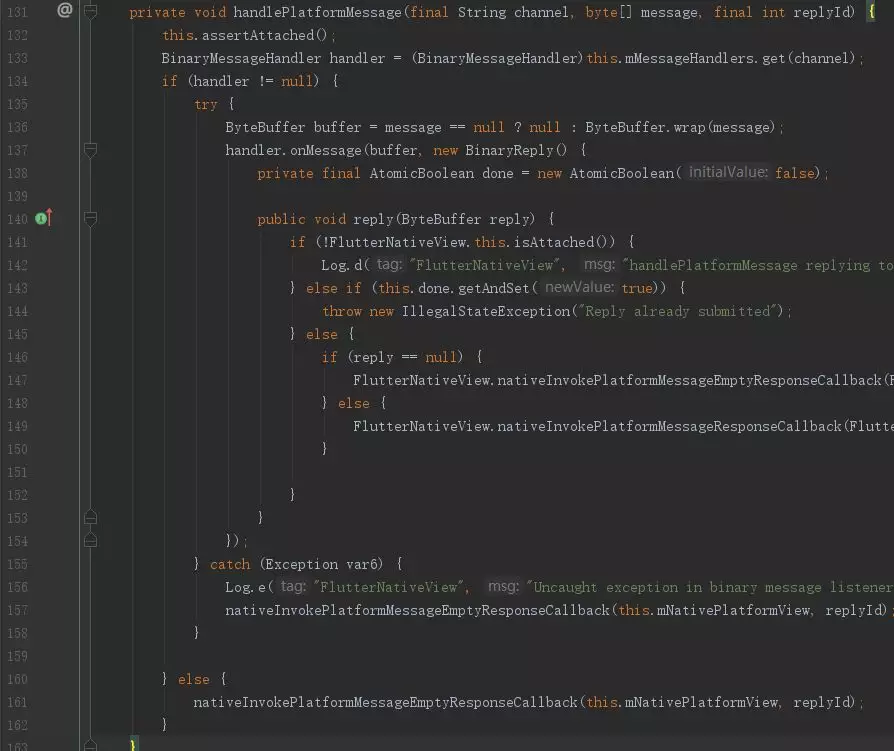Click IllegalStateException on line 144
The height and width of the screenshot is (751, 894).
[x=486, y=311]
